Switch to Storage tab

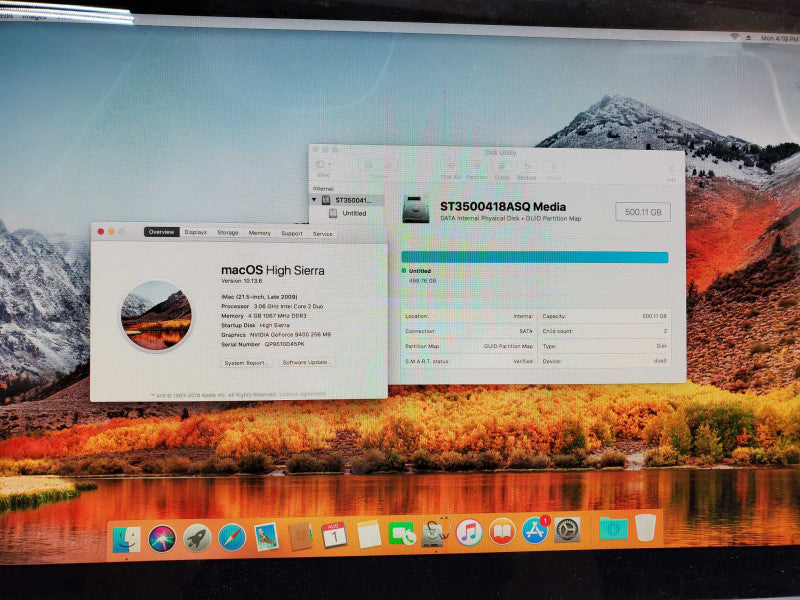[x=228, y=233]
